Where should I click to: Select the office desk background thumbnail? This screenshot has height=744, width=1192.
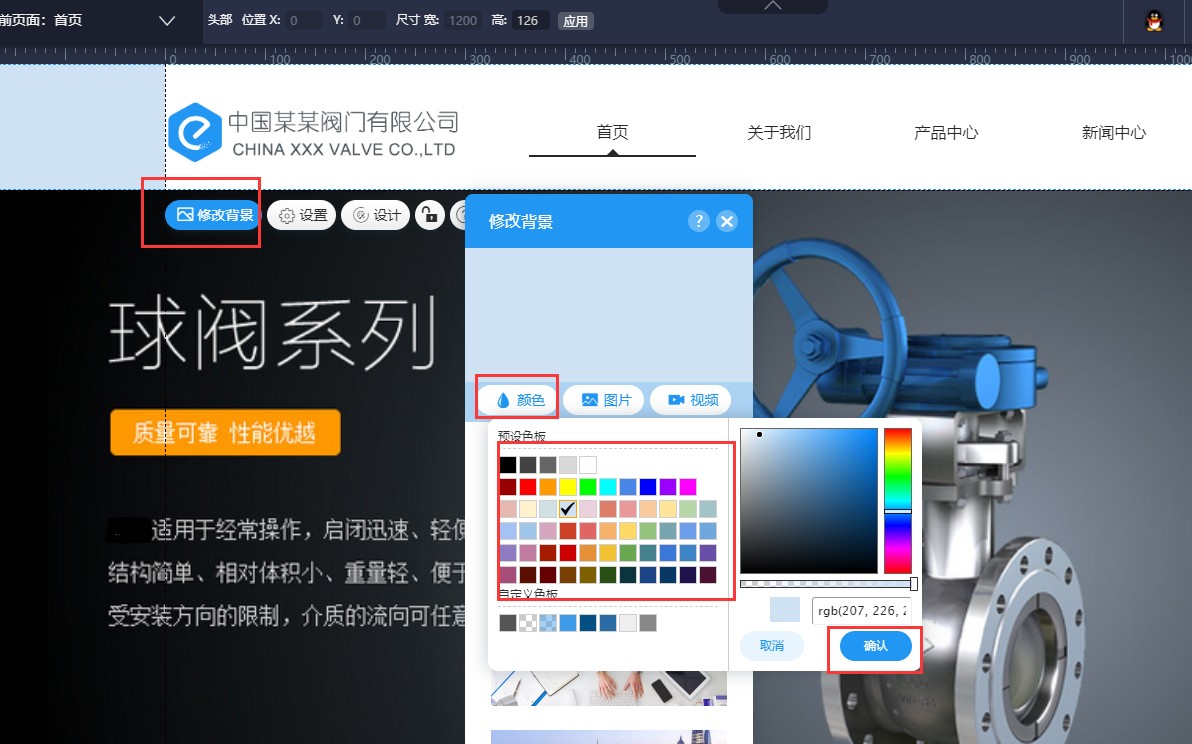tap(609, 689)
